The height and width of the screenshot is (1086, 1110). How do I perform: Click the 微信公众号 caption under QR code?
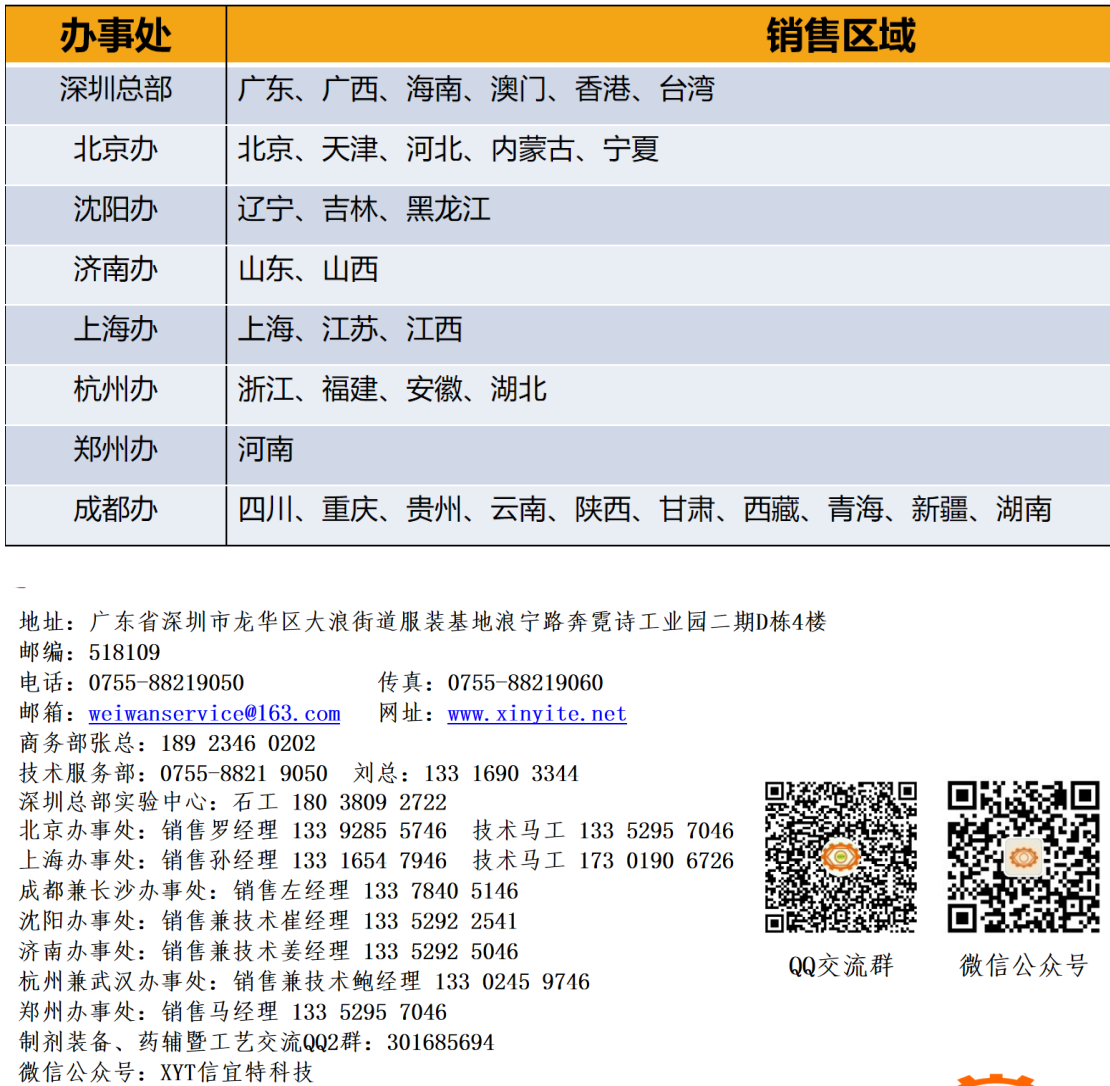(x=1023, y=965)
